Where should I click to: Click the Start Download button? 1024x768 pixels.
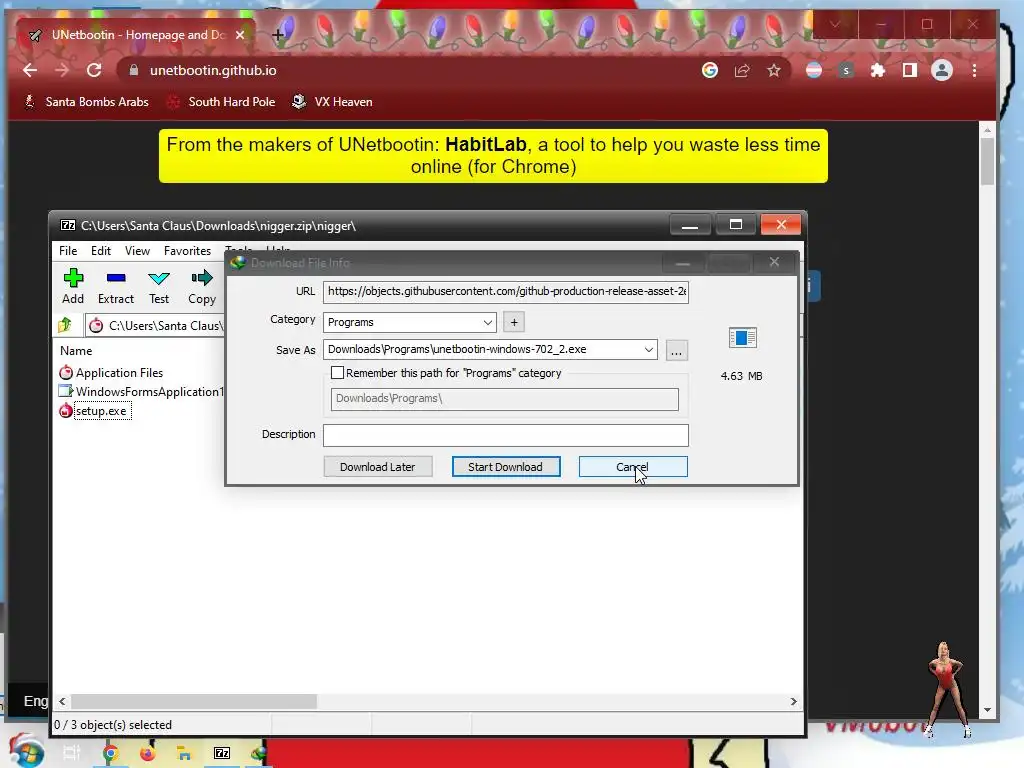(x=505, y=467)
